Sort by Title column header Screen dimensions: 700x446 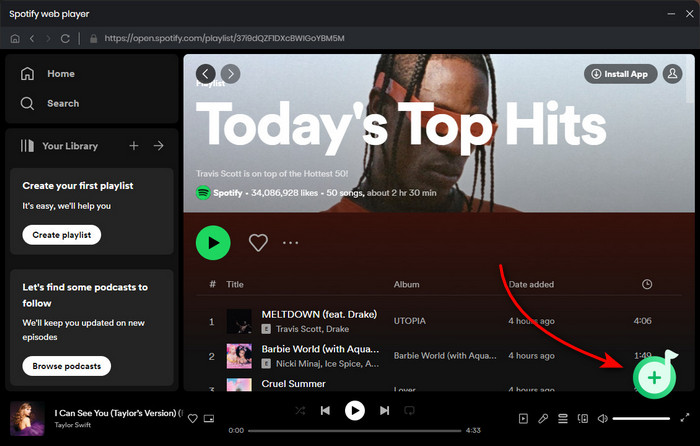coord(235,284)
